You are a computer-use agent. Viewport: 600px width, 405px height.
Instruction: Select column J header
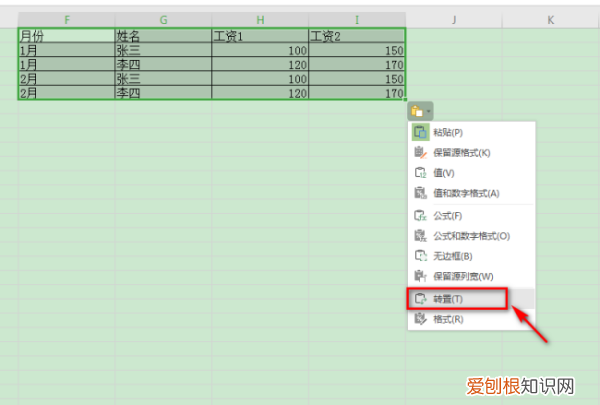coord(454,20)
